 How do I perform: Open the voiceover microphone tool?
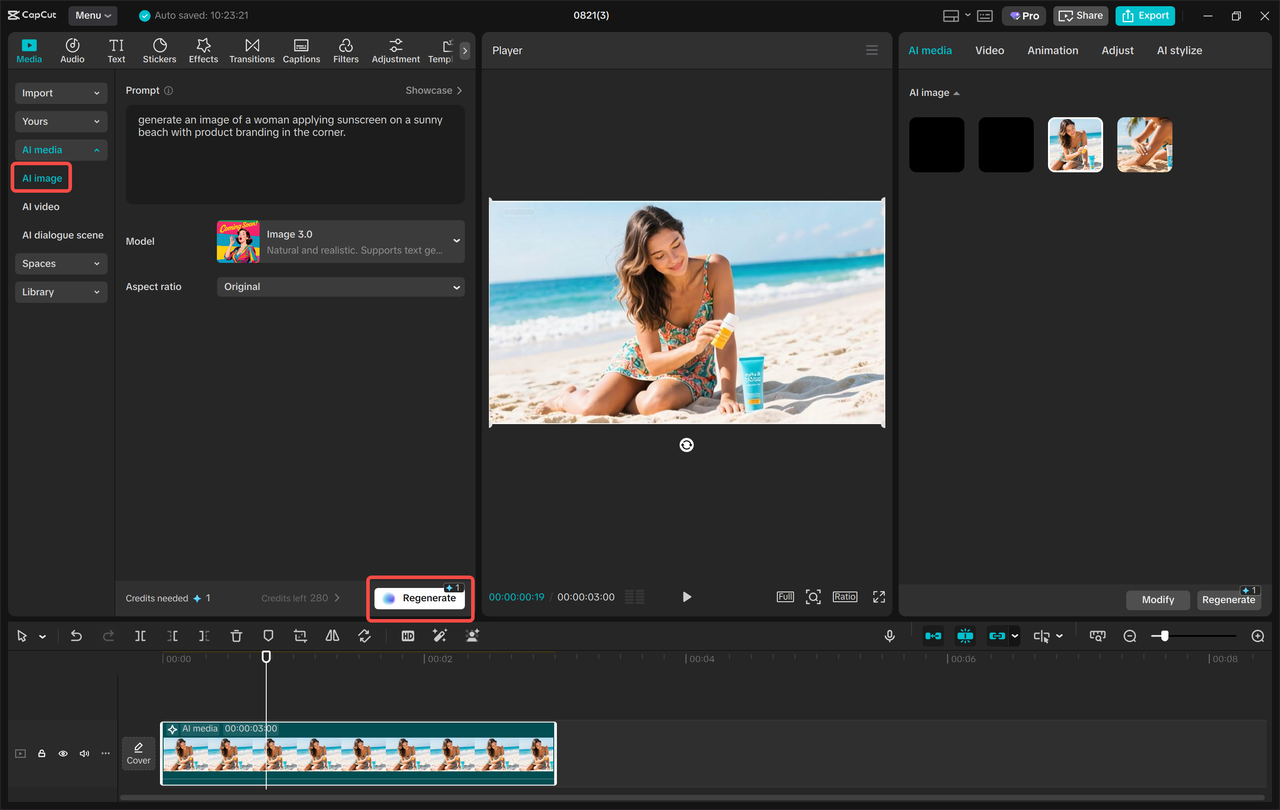pyautogui.click(x=889, y=635)
